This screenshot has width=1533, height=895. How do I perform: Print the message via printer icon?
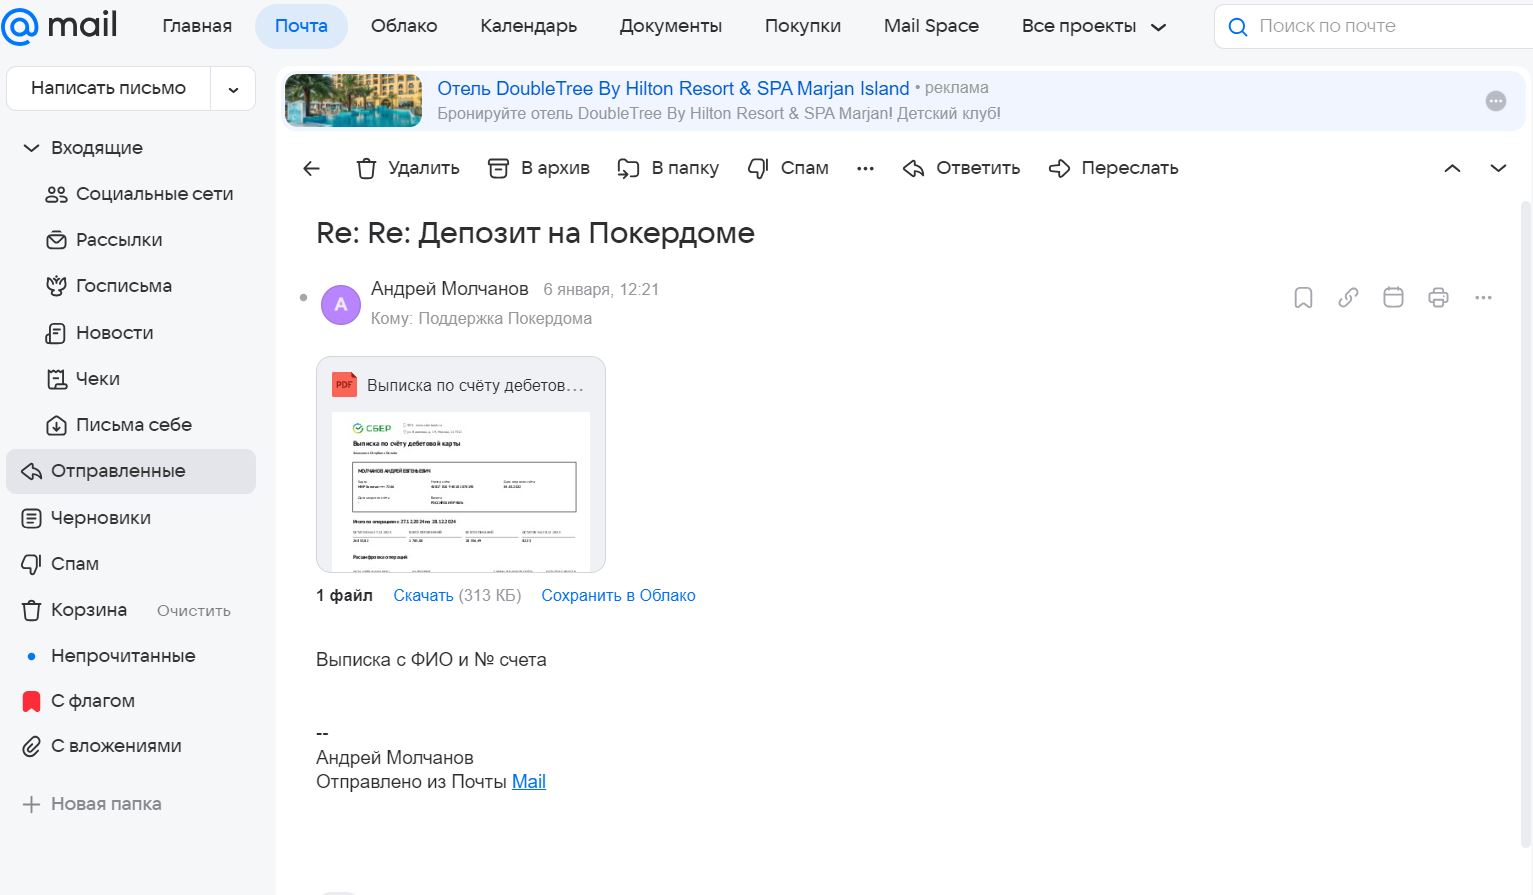point(1438,298)
